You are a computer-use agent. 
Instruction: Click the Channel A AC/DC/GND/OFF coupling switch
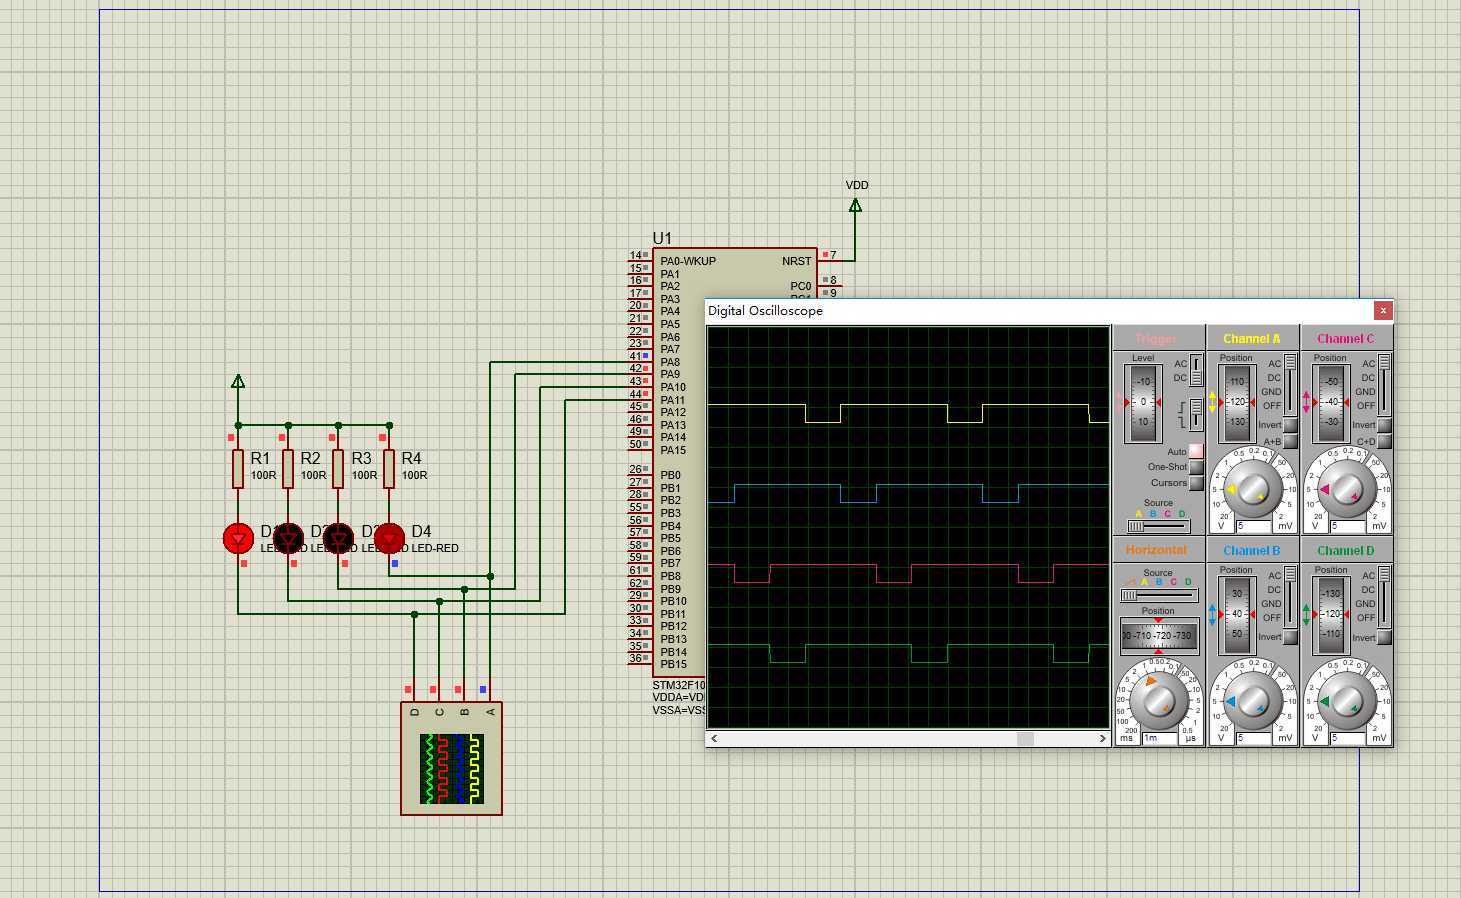click(x=1291, y=384)
